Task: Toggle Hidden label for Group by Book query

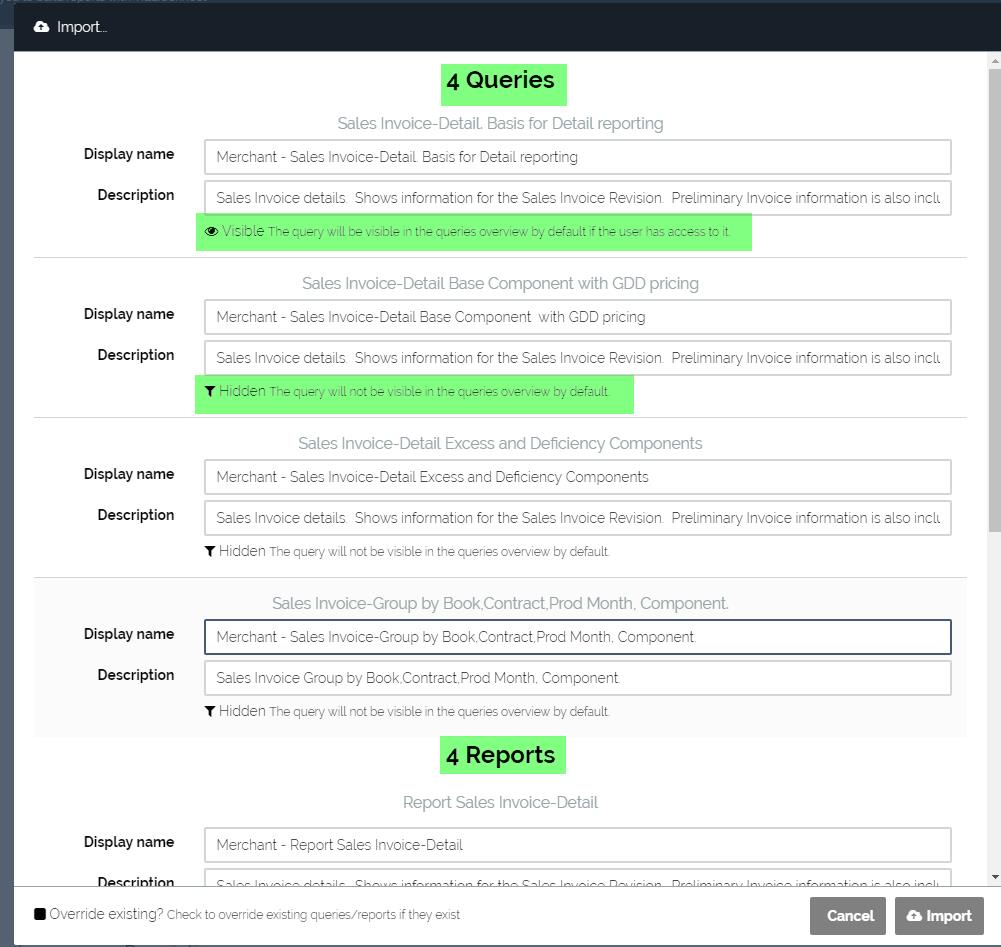Action: tap(242, 711)
